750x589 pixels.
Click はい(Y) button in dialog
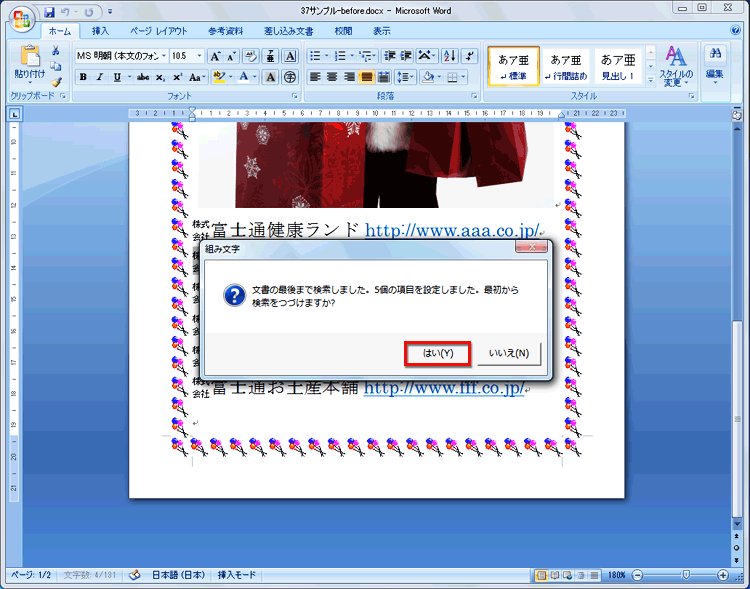pos(438,354)
